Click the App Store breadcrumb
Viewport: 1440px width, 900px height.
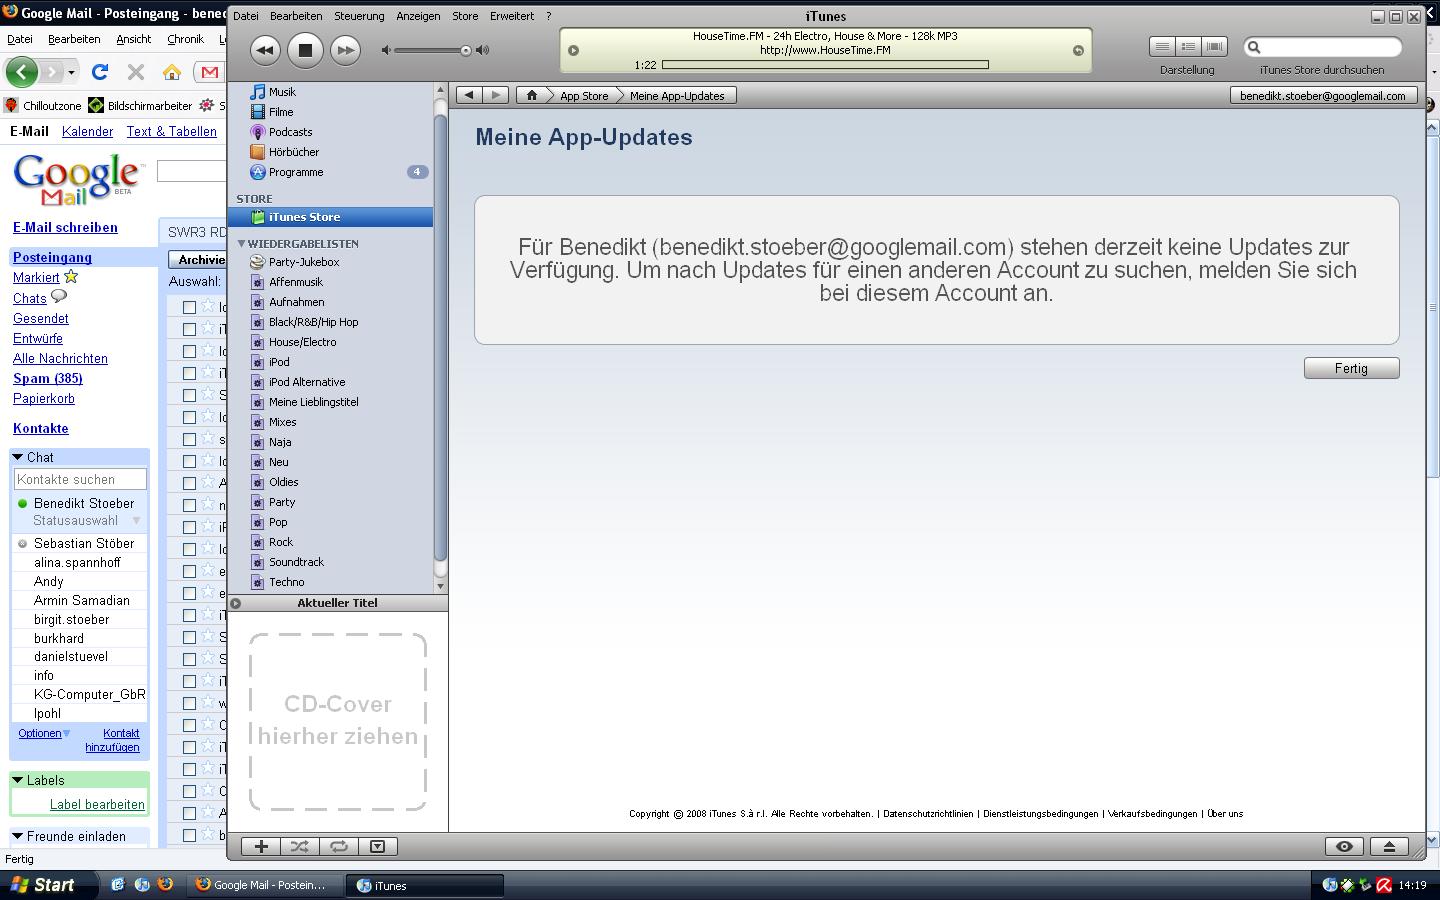click(584, 96)
